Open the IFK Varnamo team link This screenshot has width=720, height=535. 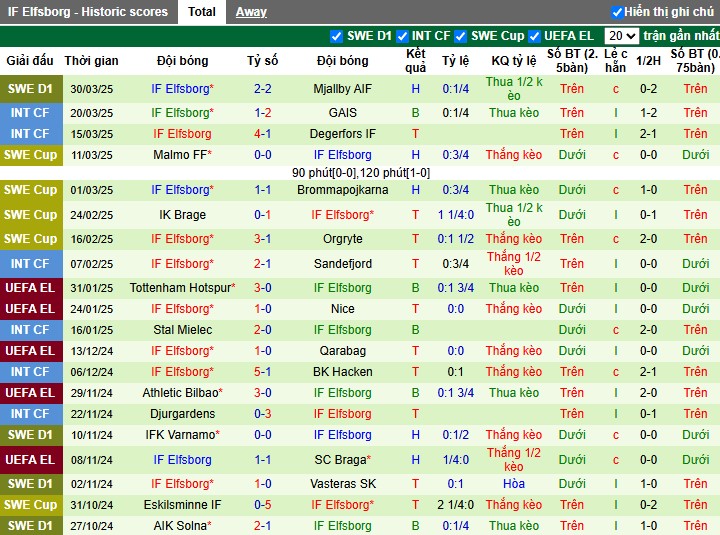click(182, 435)
